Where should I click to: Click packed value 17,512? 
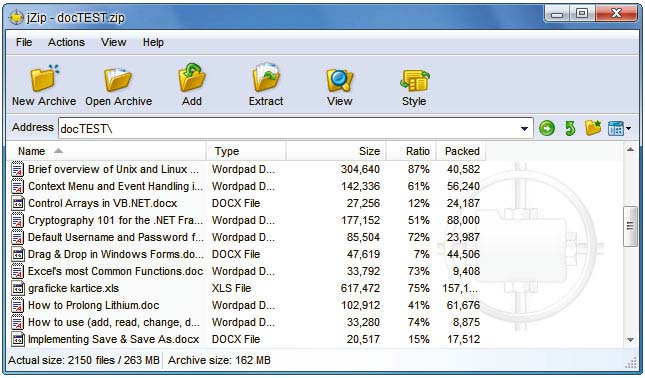pyautogui.click(x=463, y=339)
